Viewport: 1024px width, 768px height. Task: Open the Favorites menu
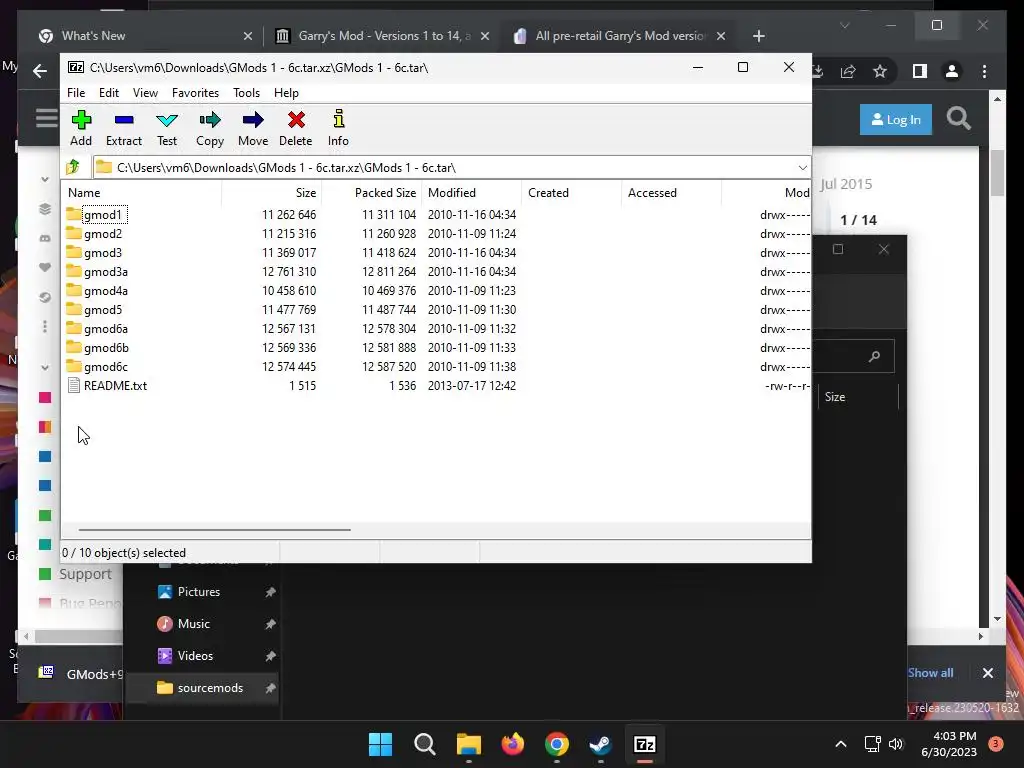point(195,93)
